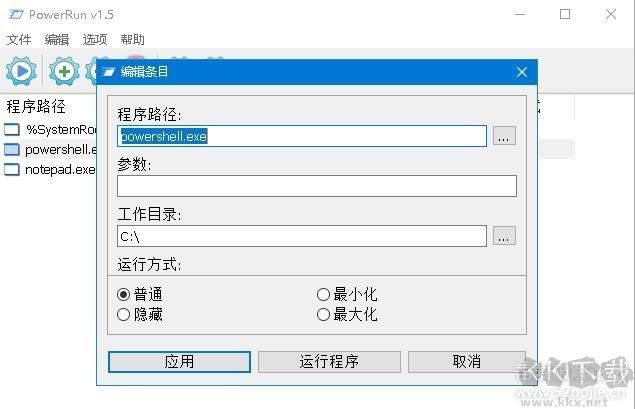
Task: Select the 普通 run mode radio button
Action: 124,294
